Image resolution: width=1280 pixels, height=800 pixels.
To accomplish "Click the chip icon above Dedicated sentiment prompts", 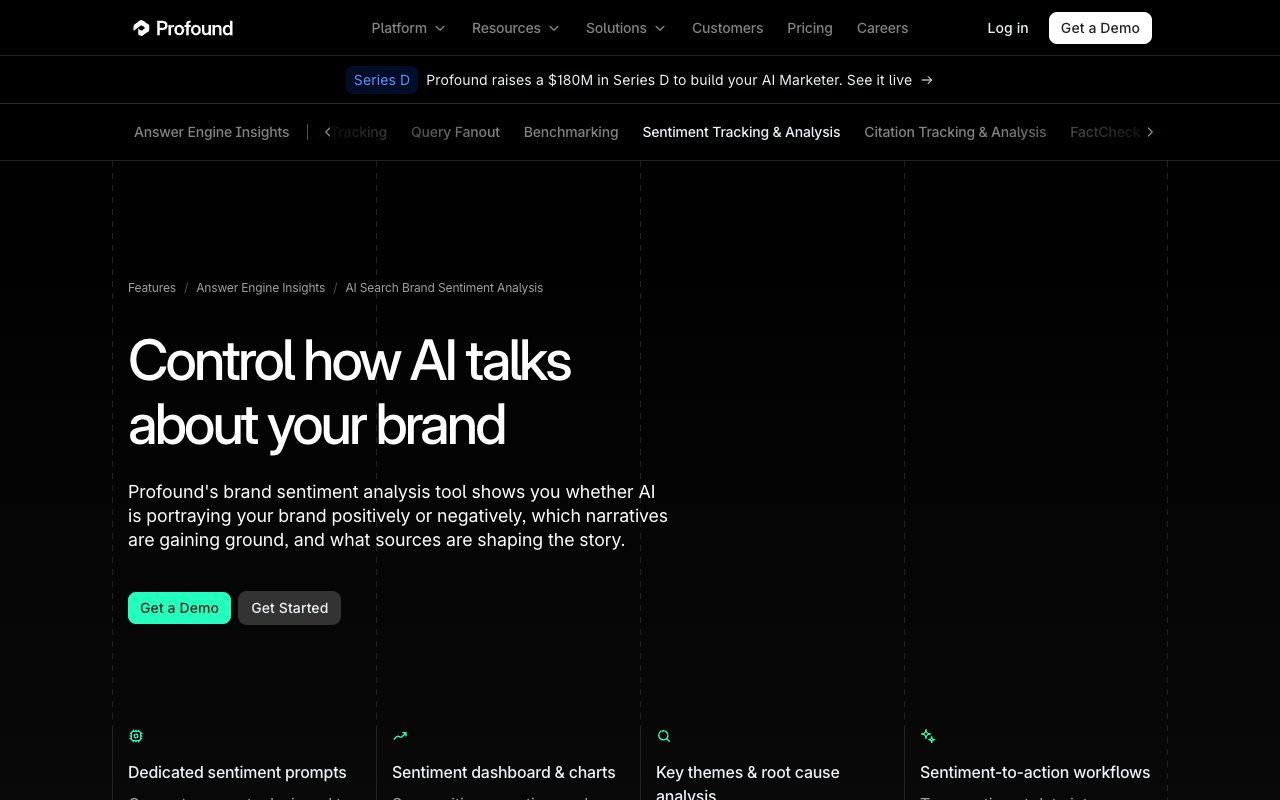I will 136,736.
